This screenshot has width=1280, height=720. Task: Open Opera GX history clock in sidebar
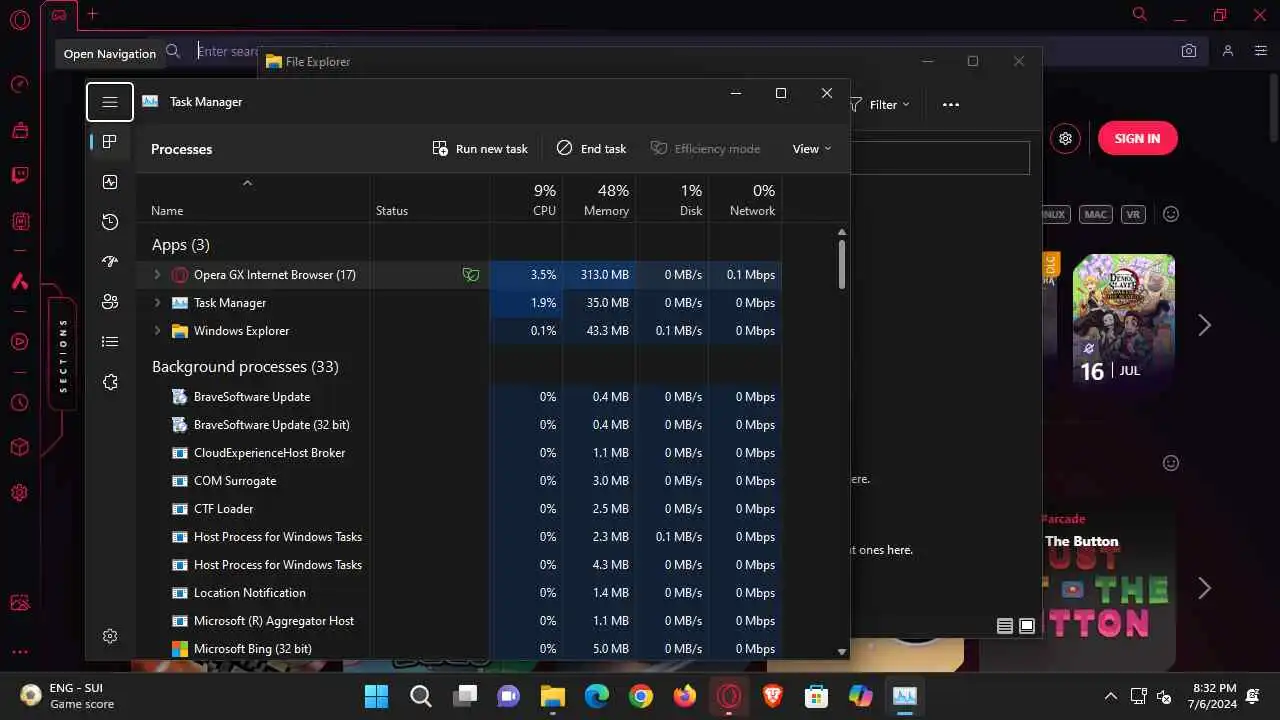pyautogui.click(x=19, y=403)
